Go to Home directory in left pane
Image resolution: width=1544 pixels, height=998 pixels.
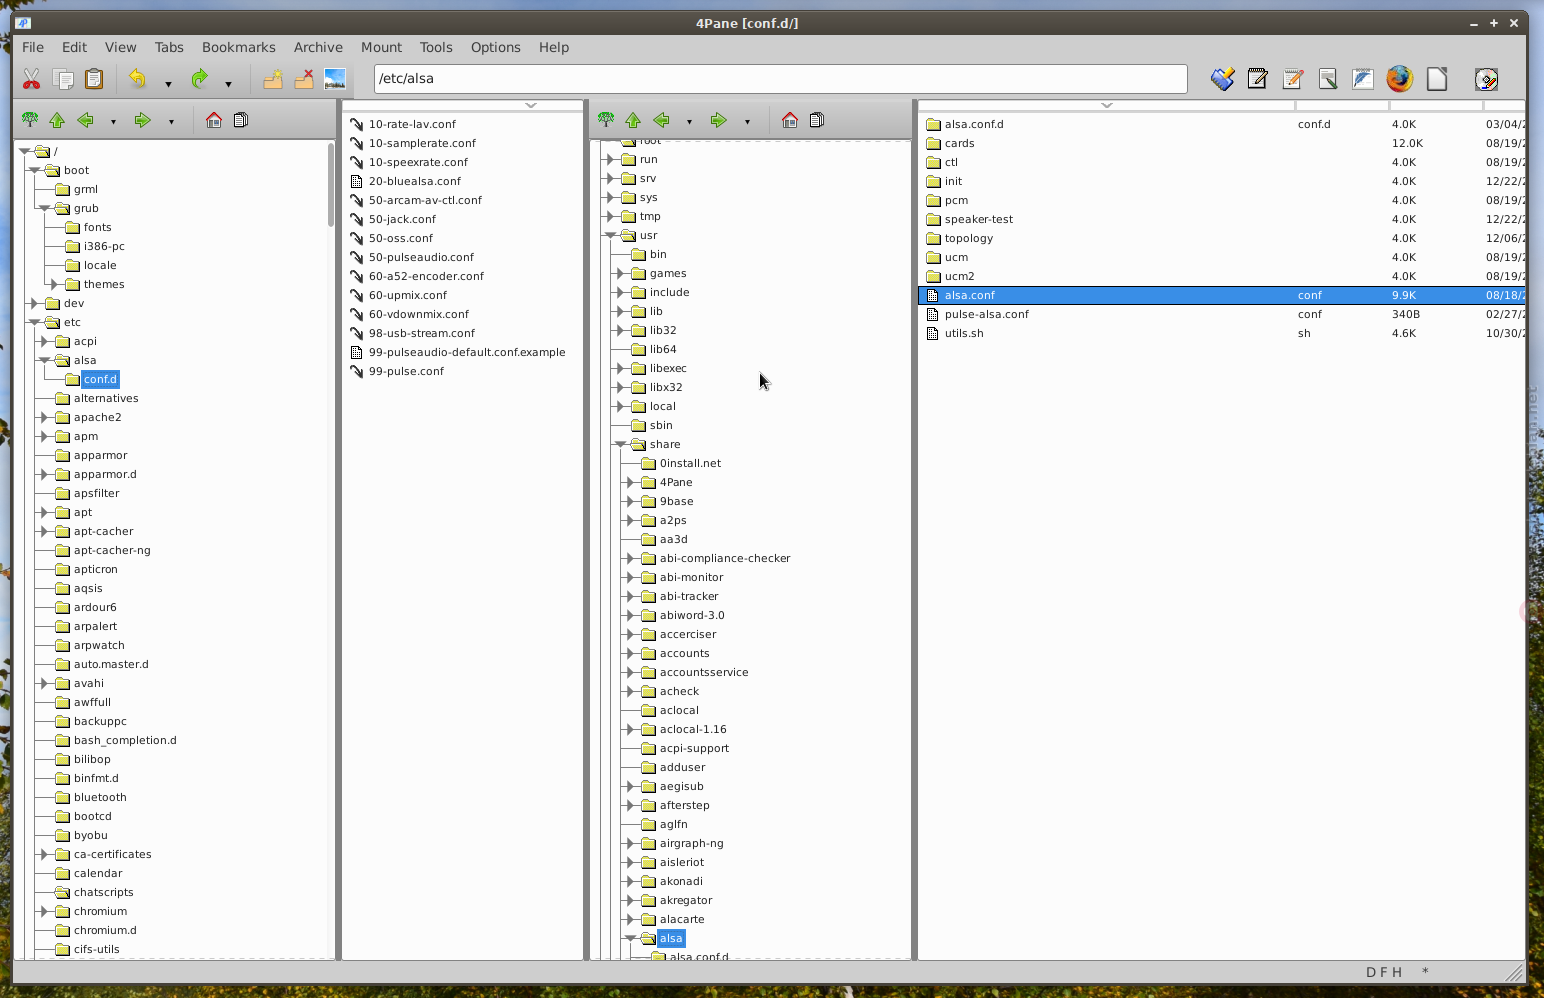point(213,120)
